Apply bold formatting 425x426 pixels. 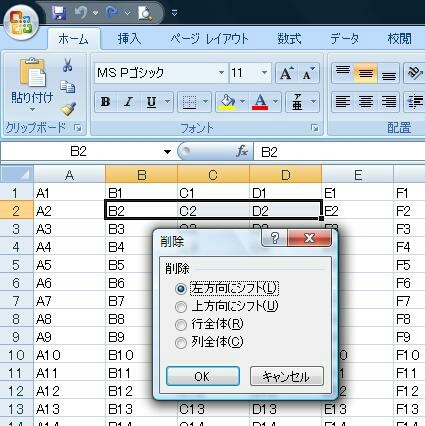[x=106, y=102]
